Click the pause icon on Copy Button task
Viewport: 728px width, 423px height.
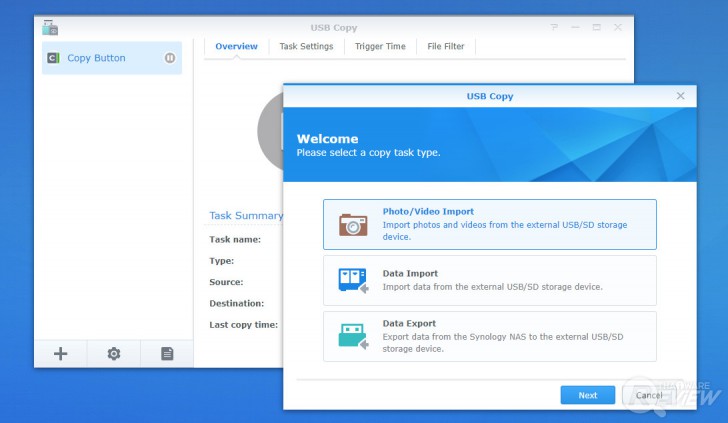coord(170,58)
